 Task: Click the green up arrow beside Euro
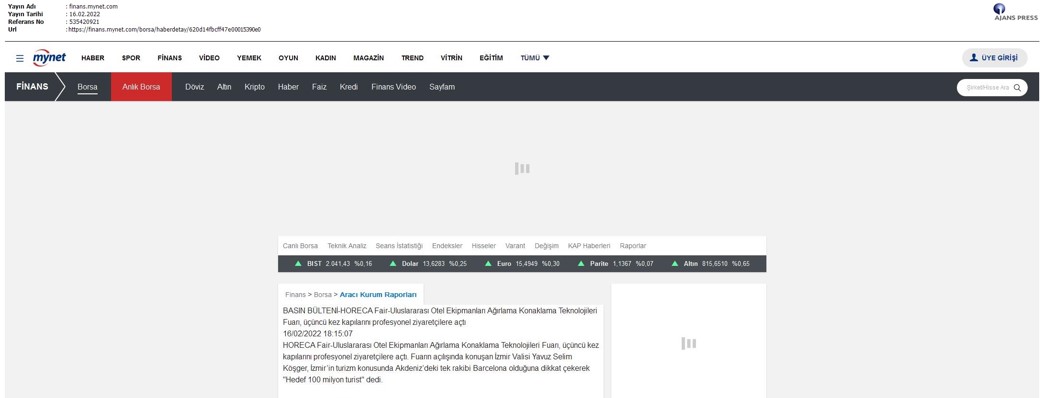[488, 264]
